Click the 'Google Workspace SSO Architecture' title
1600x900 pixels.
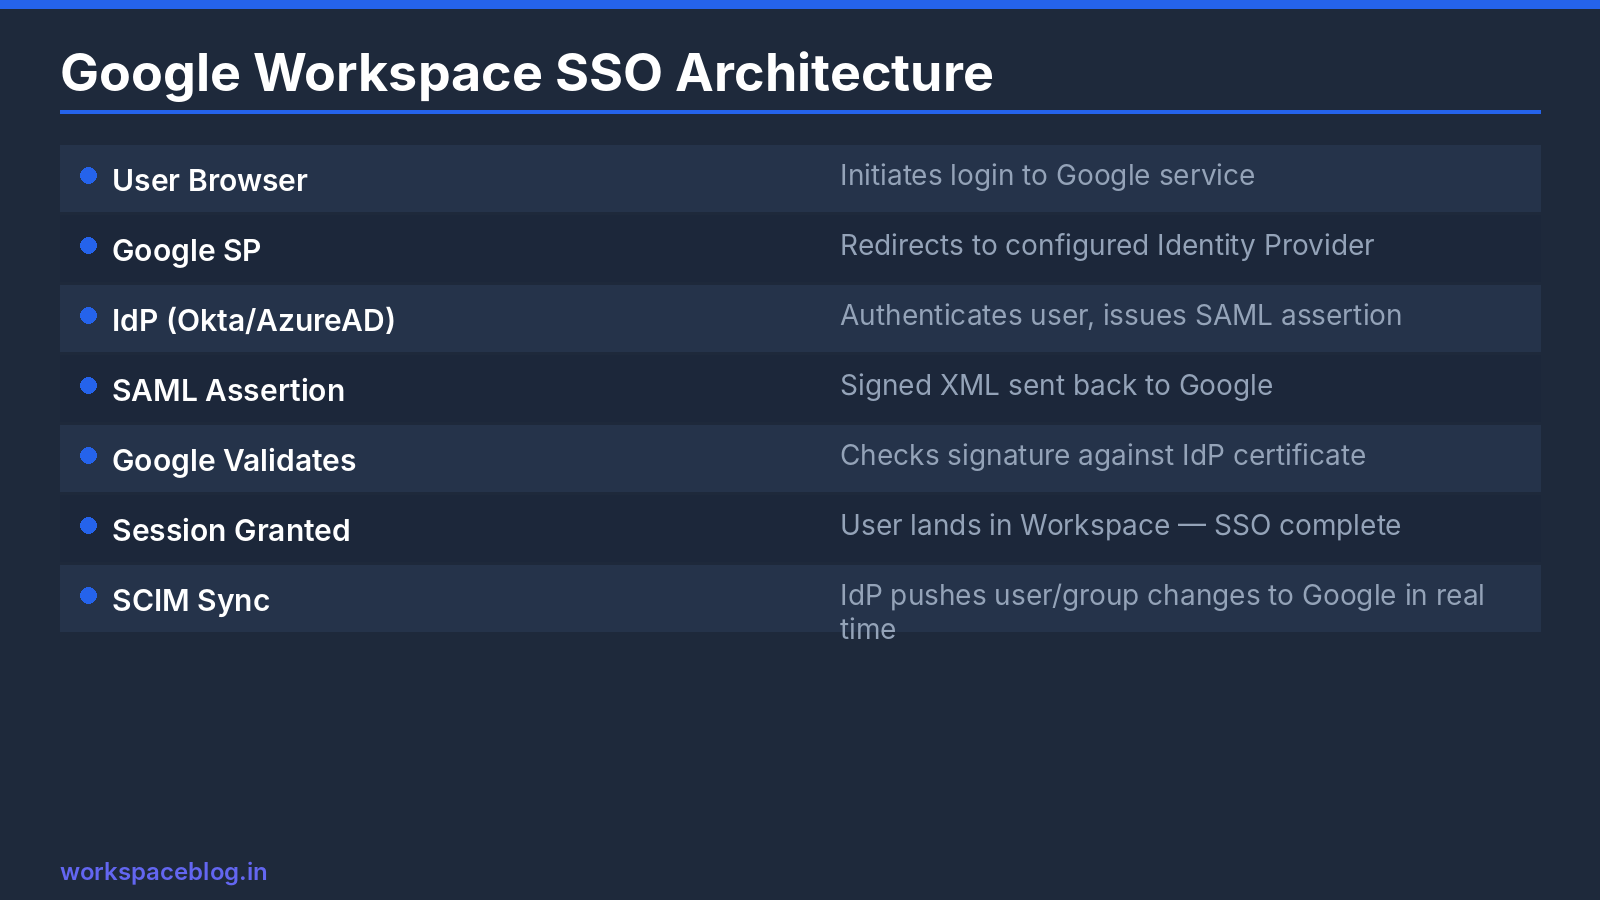[x=527, y=74]
